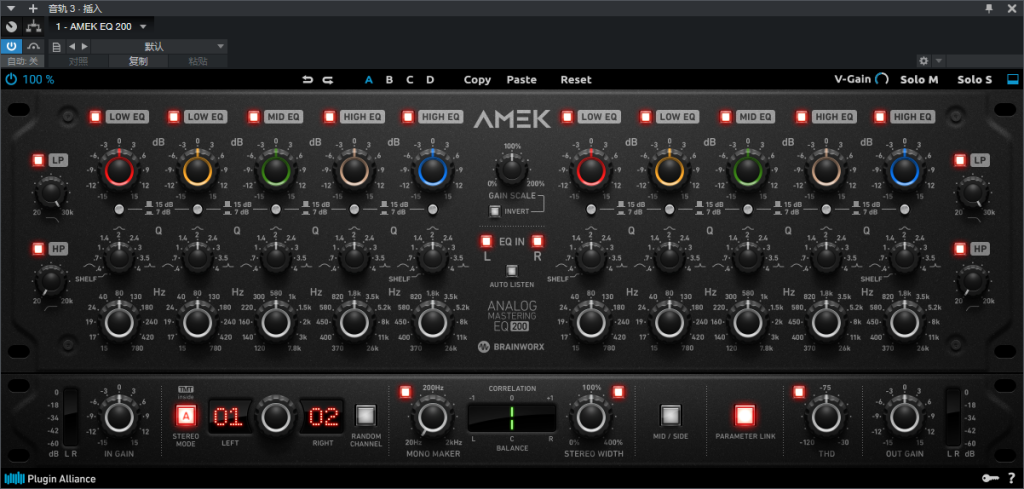Click the TMT inside badge
The height and width of the screenshot is (489, 1024).
185,392
